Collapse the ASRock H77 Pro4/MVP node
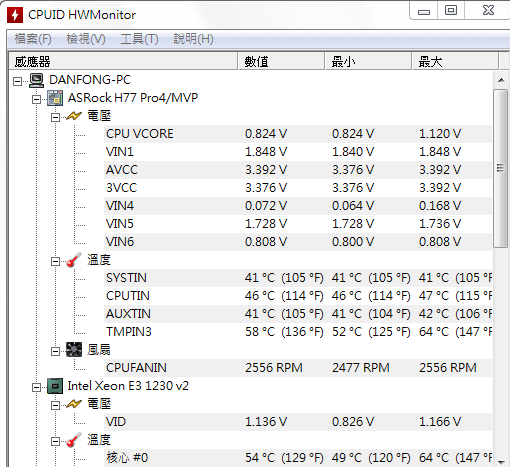This screenshot has height=467, width=510. click(x=36, y=99)
